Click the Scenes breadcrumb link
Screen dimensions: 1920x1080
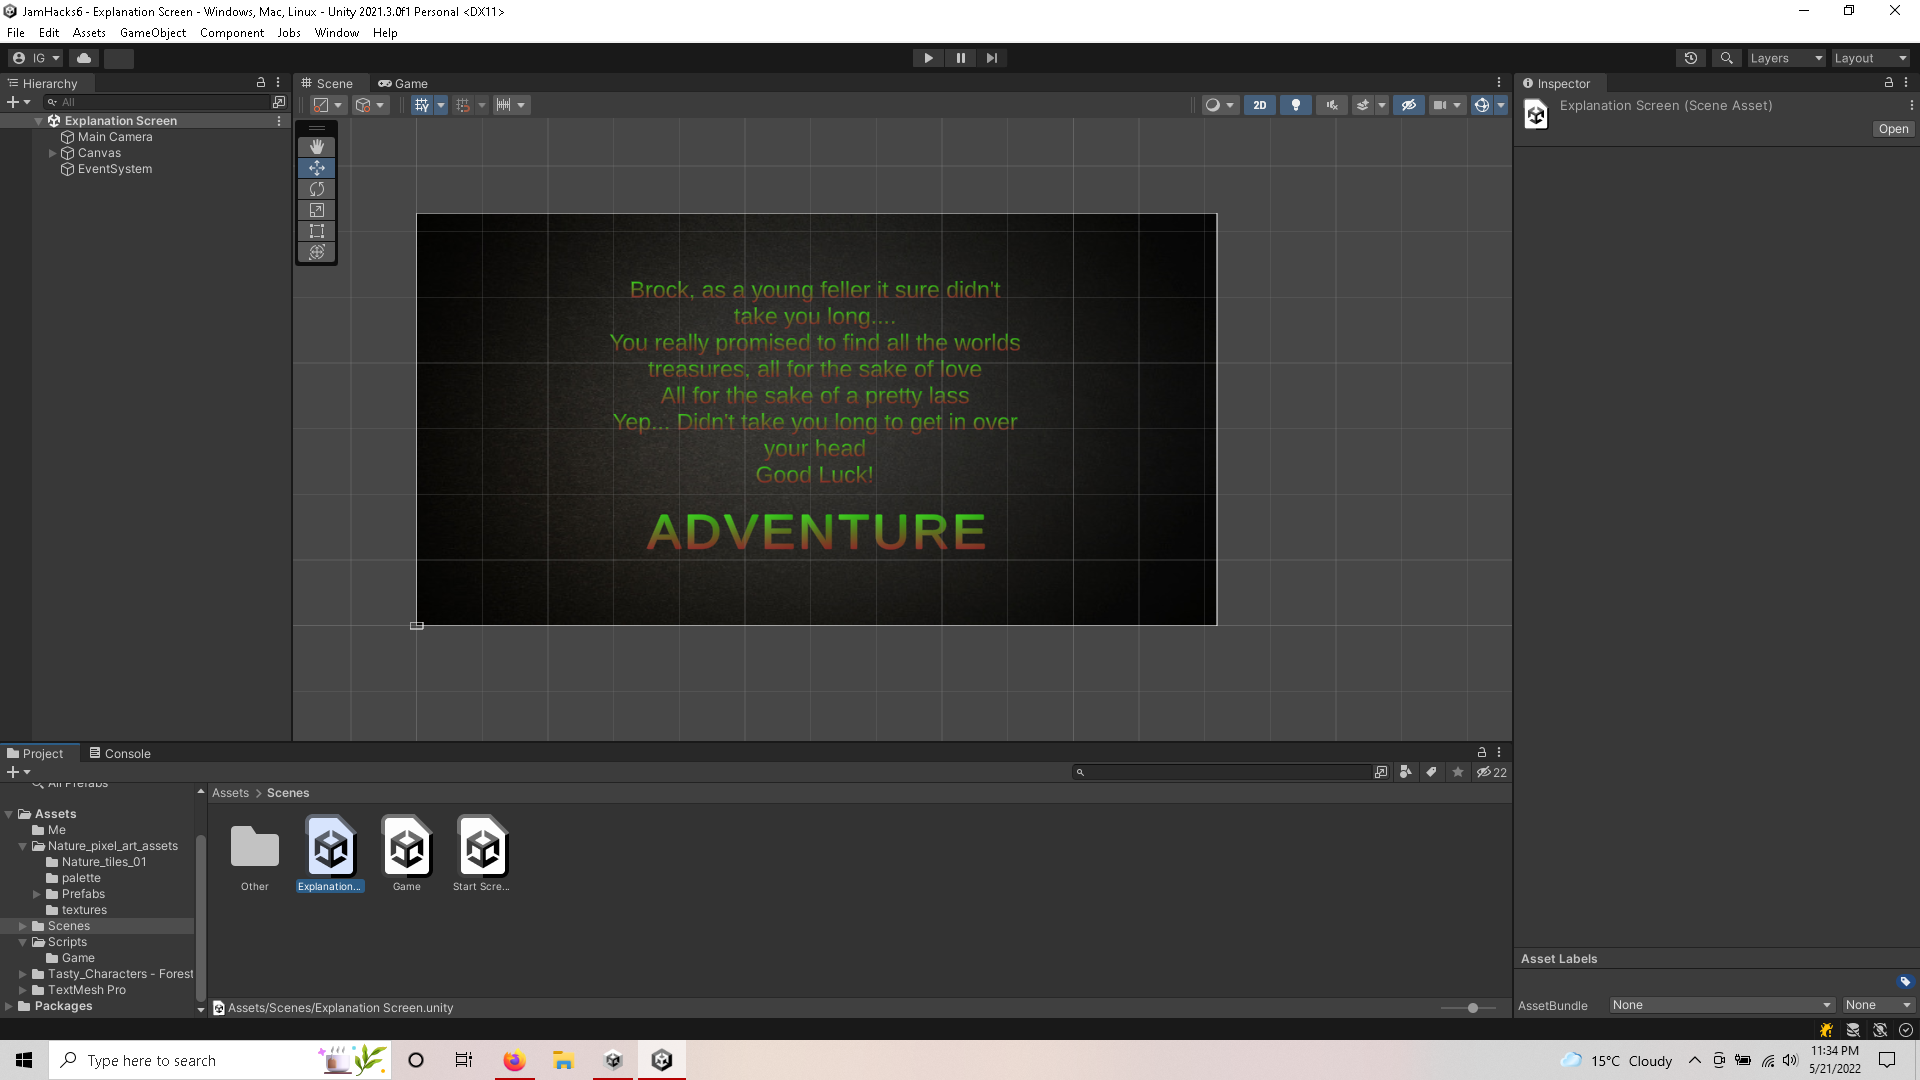[287, 793]
